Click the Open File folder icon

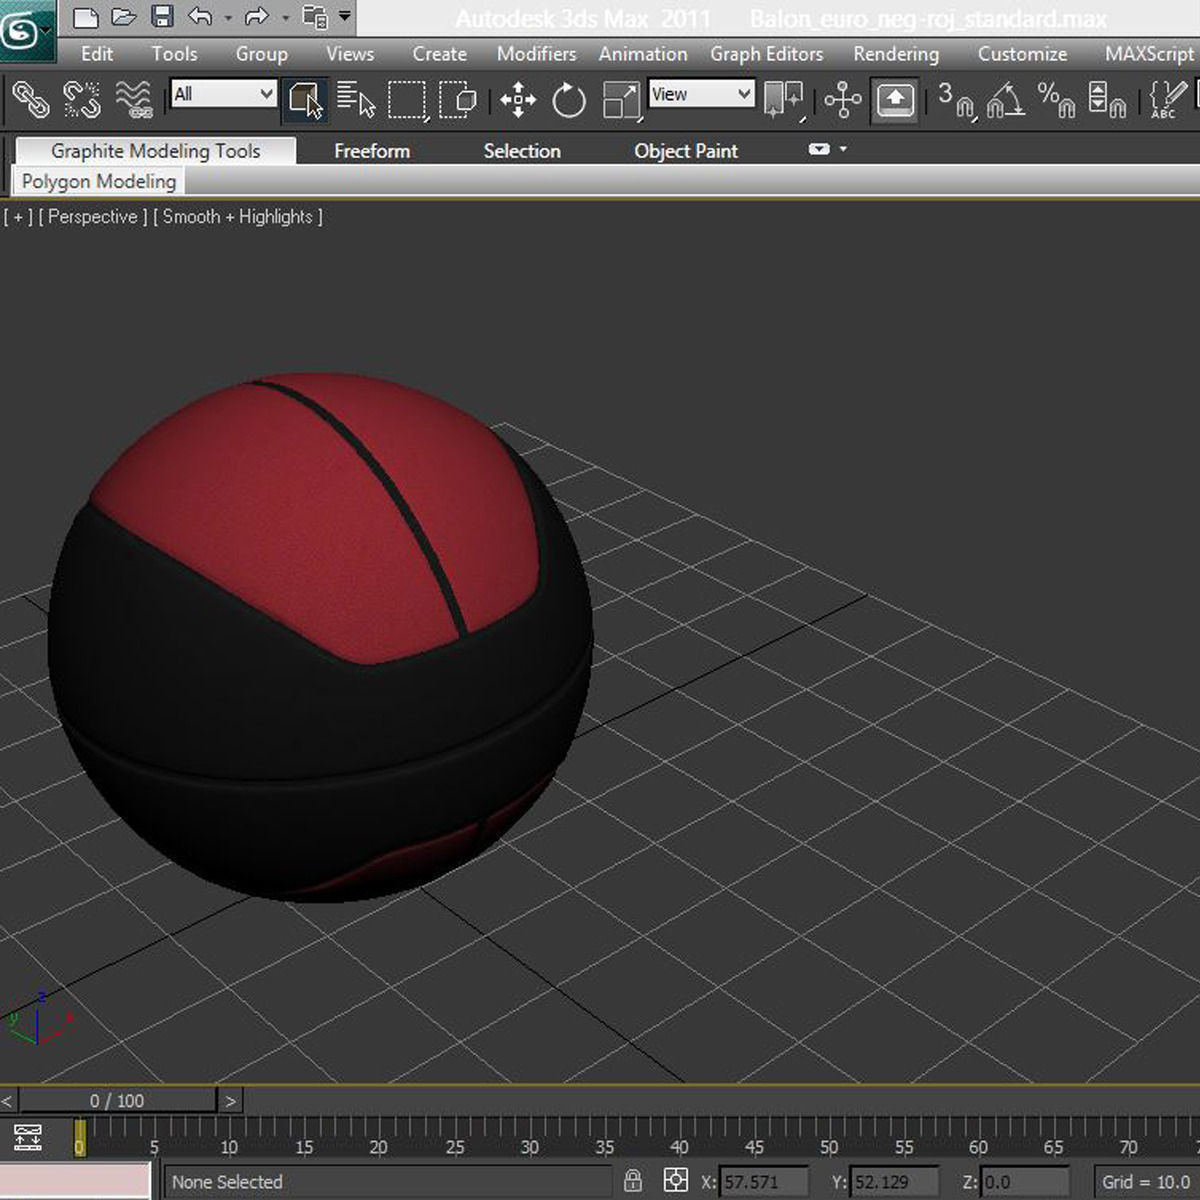coord(123,17)
